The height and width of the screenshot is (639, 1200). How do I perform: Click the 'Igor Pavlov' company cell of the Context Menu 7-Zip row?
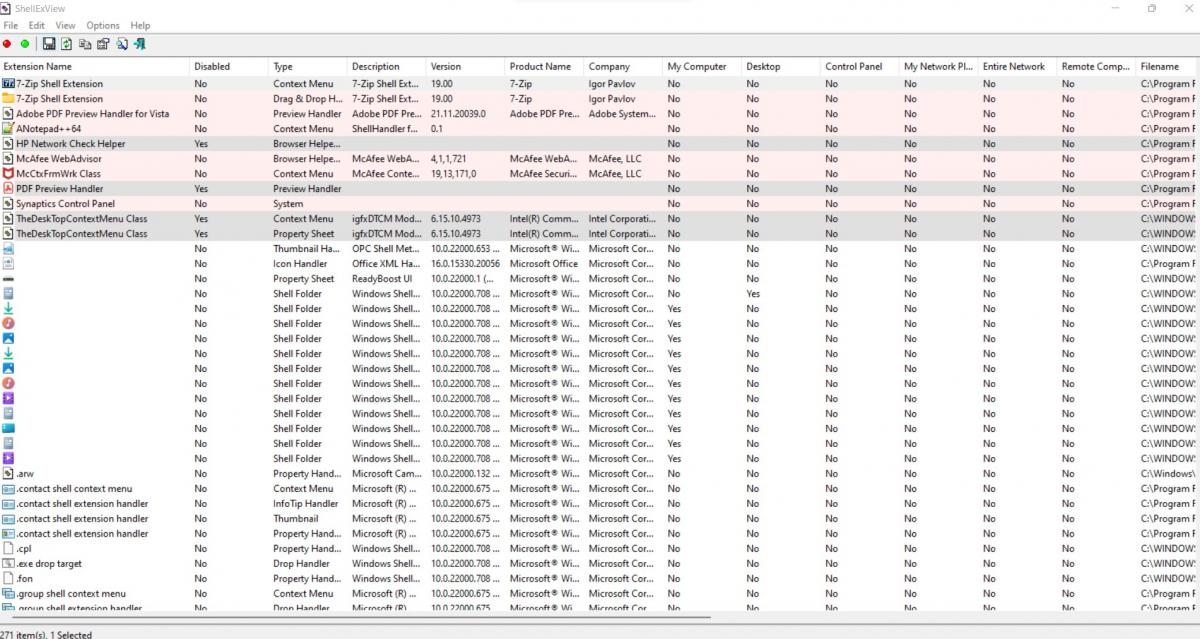coord(612,84)
